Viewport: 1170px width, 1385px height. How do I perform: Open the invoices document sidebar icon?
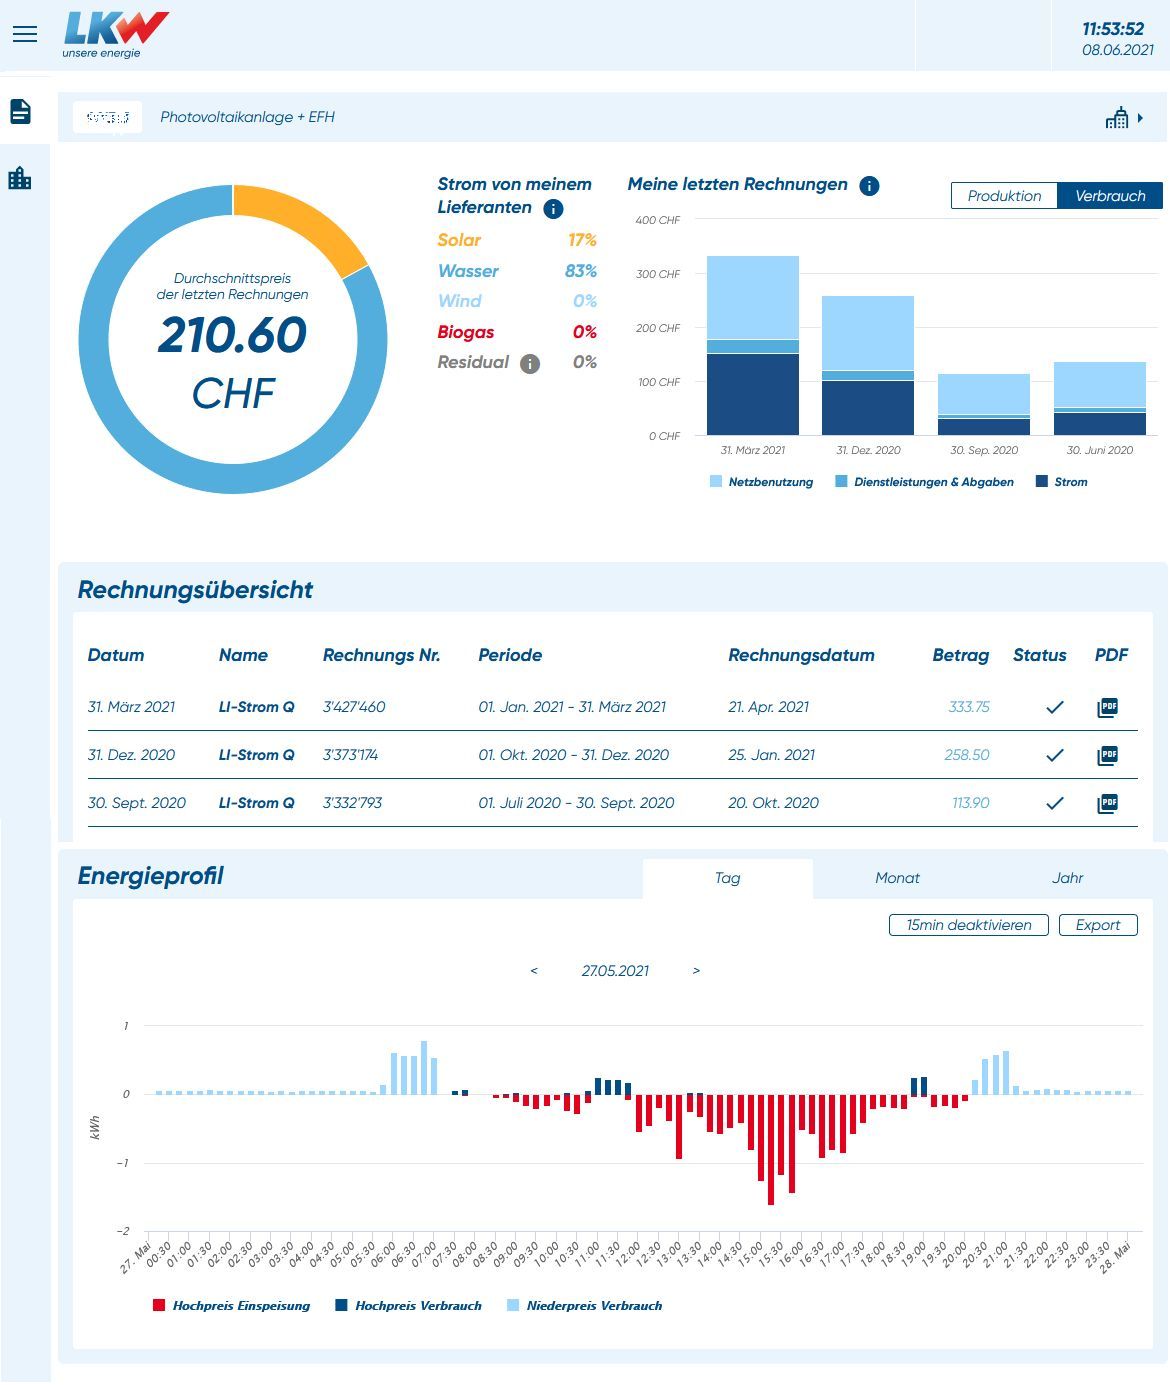(x=21, y=111)
